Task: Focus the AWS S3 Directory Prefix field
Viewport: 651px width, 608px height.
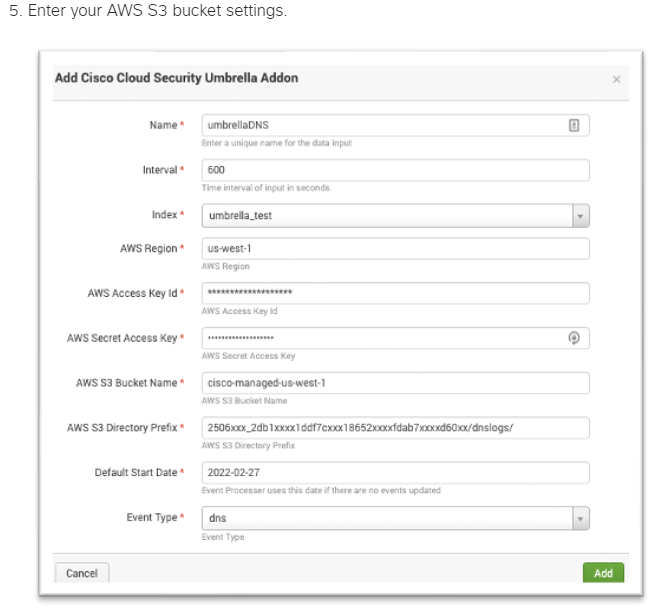Action: point(395,427)
